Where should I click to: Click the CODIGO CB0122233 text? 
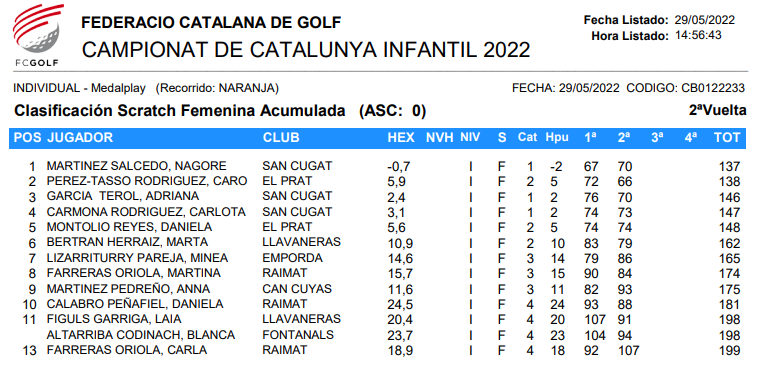(x=685, y=88)
